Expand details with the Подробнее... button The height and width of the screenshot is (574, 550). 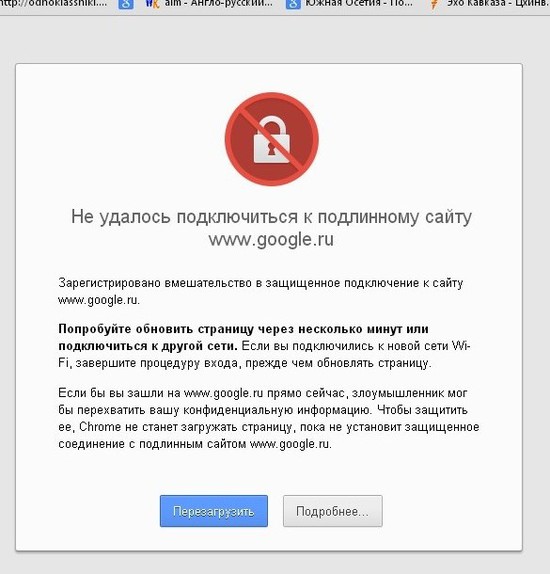pos(332,511)
